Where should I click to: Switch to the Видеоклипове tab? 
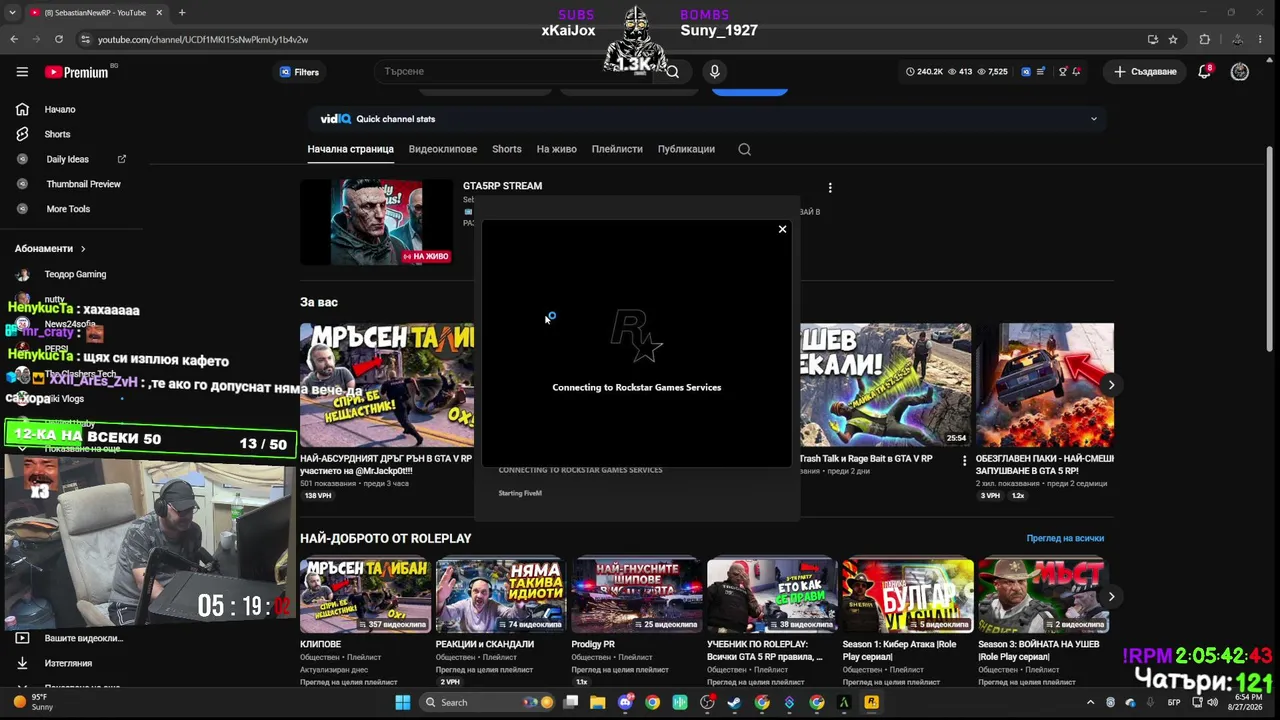443,149
